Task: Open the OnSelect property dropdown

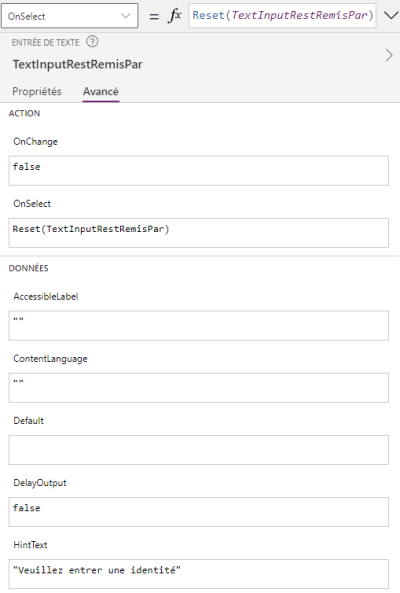Action: (x=70, y=16)
